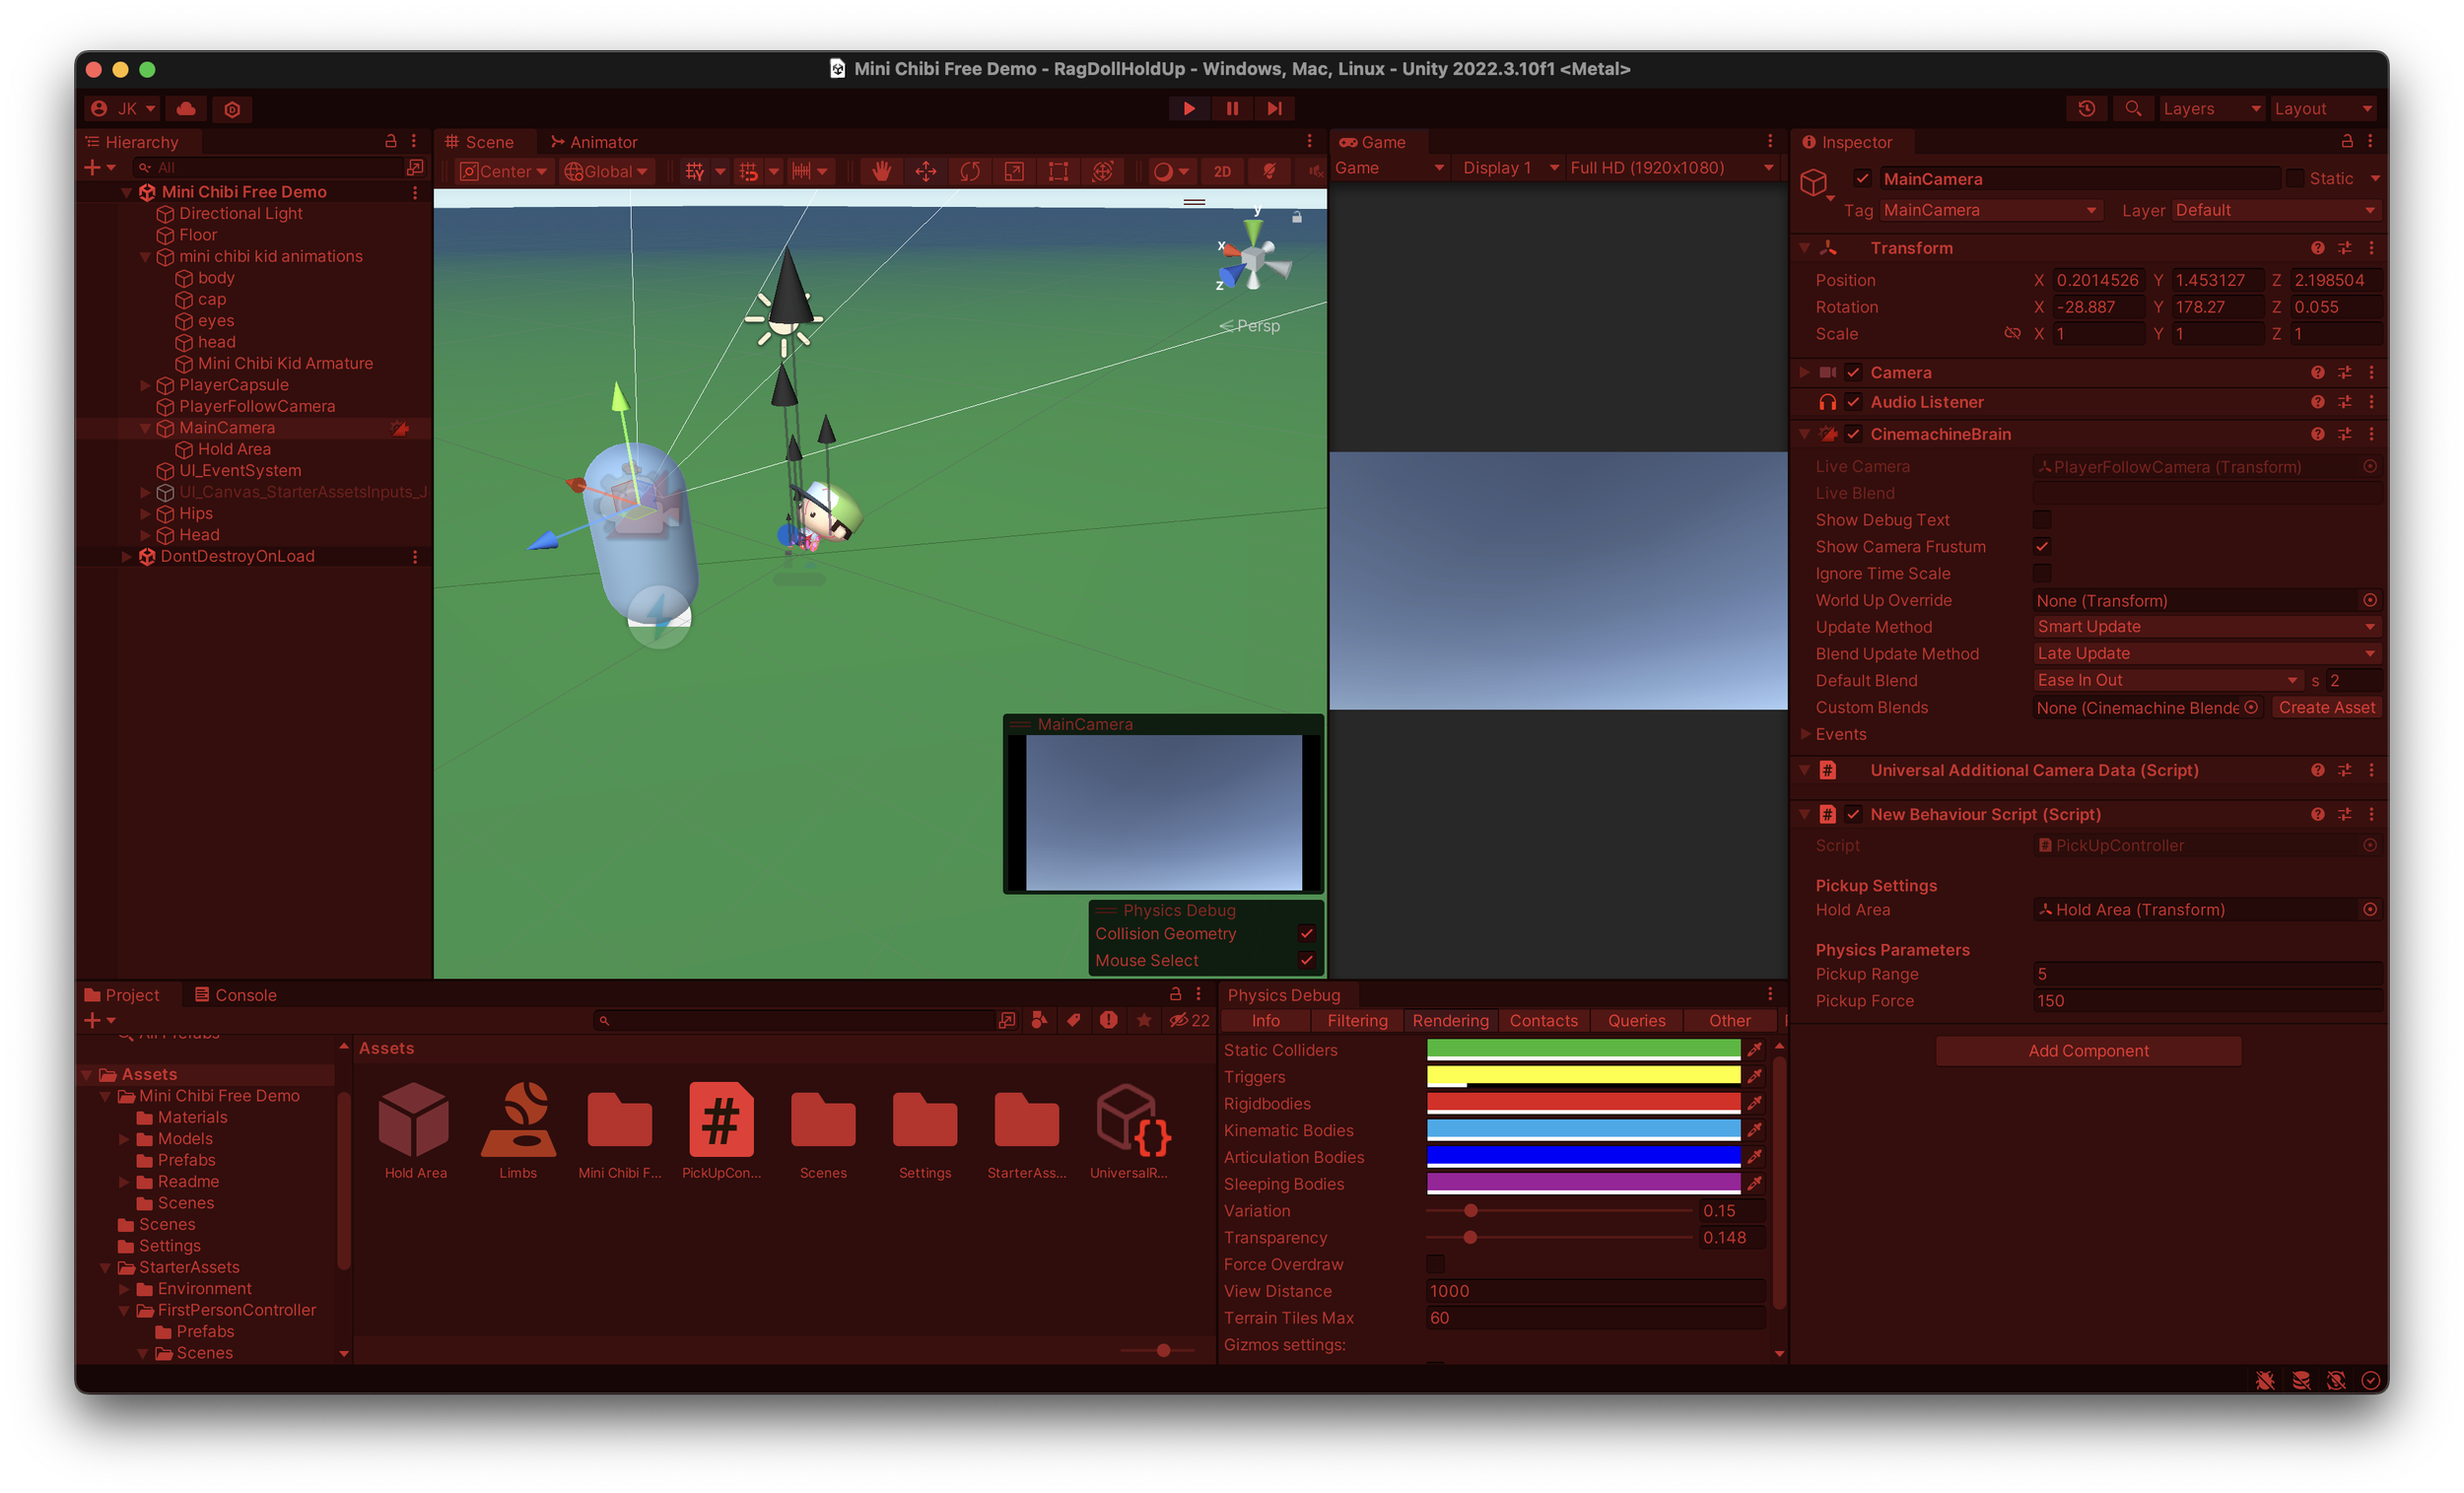Toggle 2D view mode in Scene
Viewport: 2464px width, 1493px height.
(x=1222, y=172)
